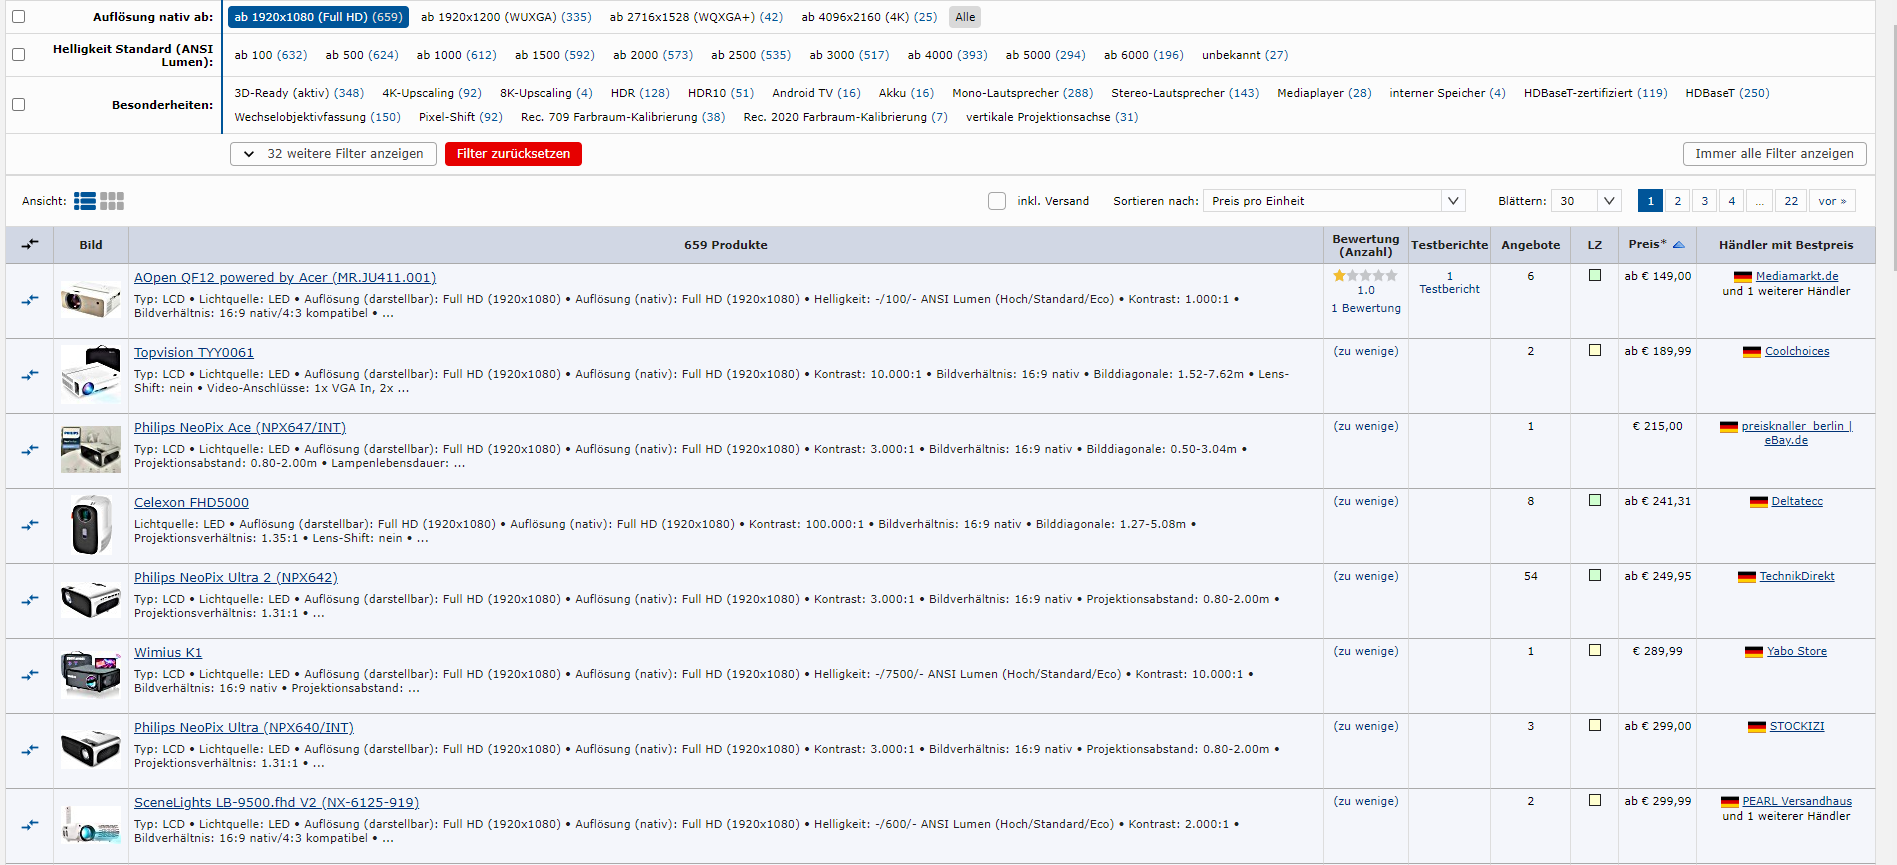Click German flag next to Mediamarkt.de
Image resolution: width=1897 pixels, height=865 pixels.
[1743, 277]
